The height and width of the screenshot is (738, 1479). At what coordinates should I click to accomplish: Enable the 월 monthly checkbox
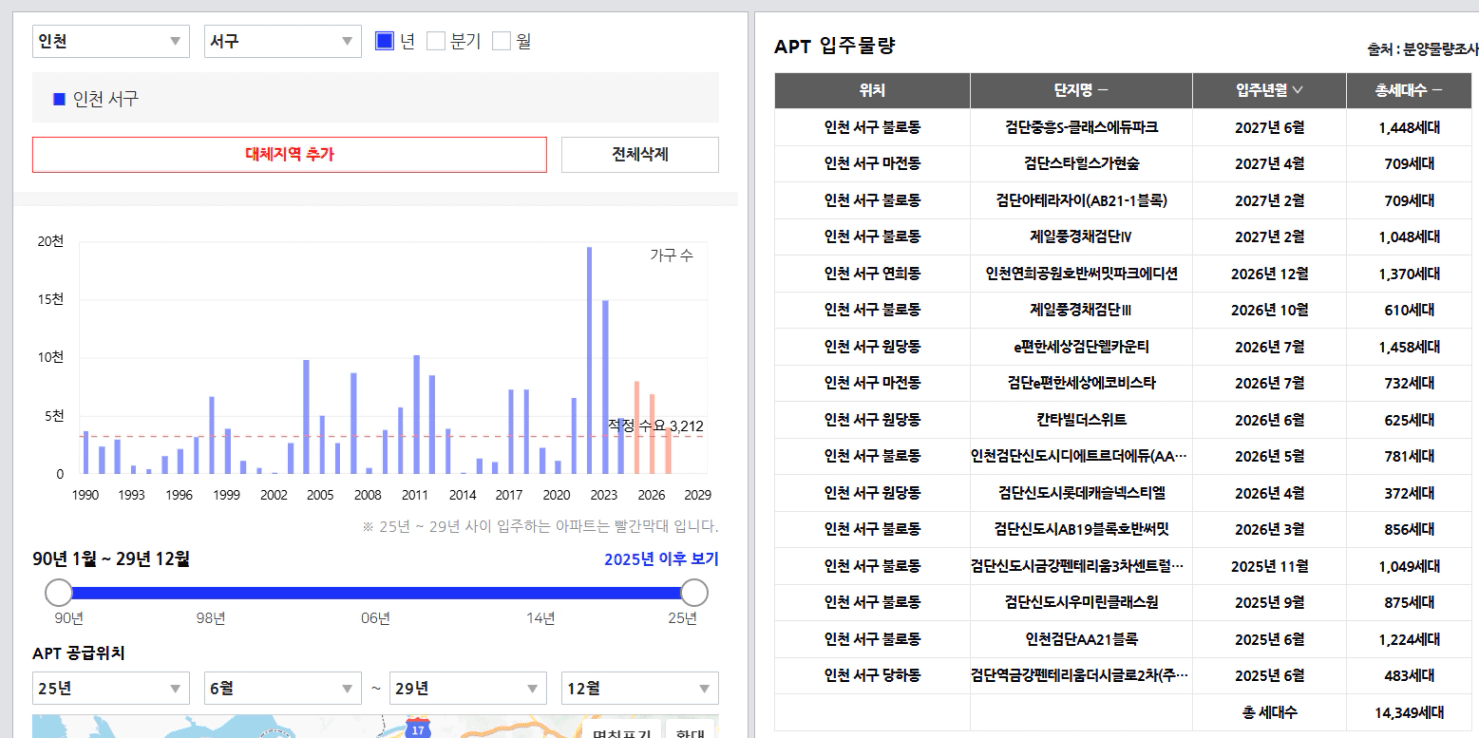click(502, 41)
